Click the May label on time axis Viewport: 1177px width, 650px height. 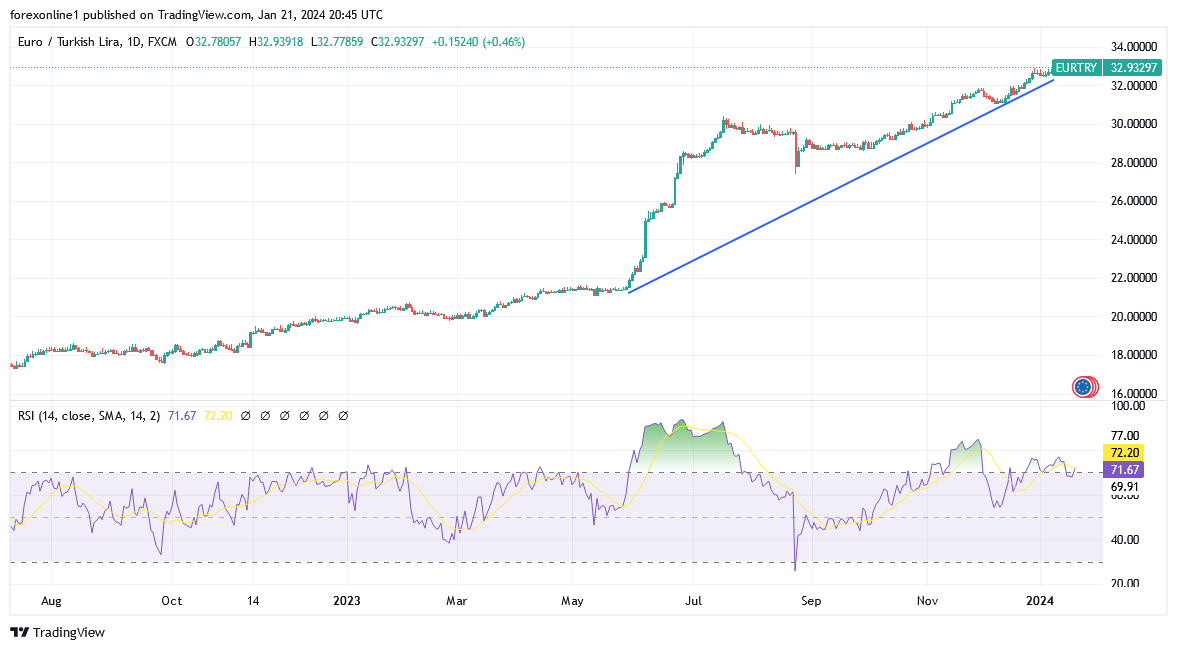pos(572,600)
